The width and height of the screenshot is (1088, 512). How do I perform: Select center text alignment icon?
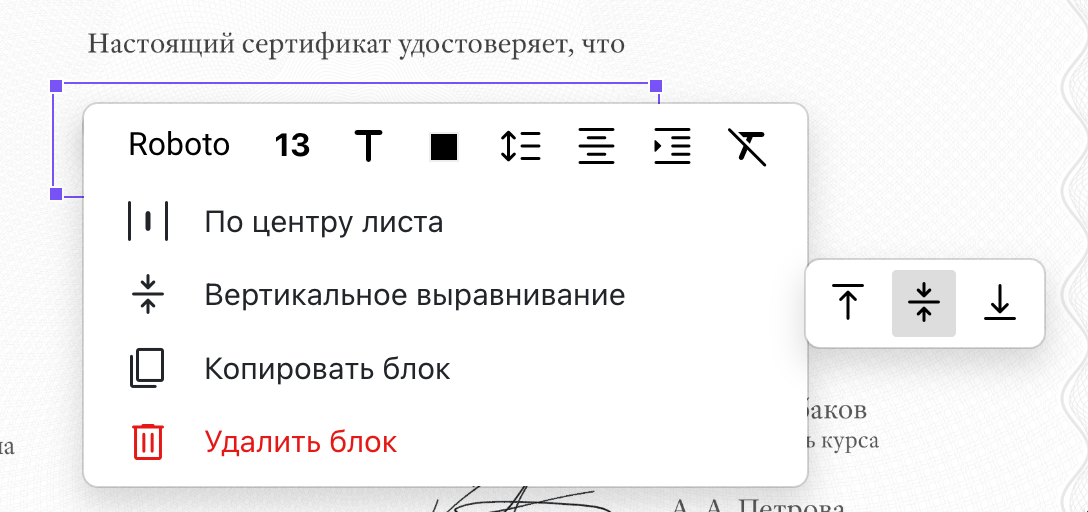click(x=597, y=146)
